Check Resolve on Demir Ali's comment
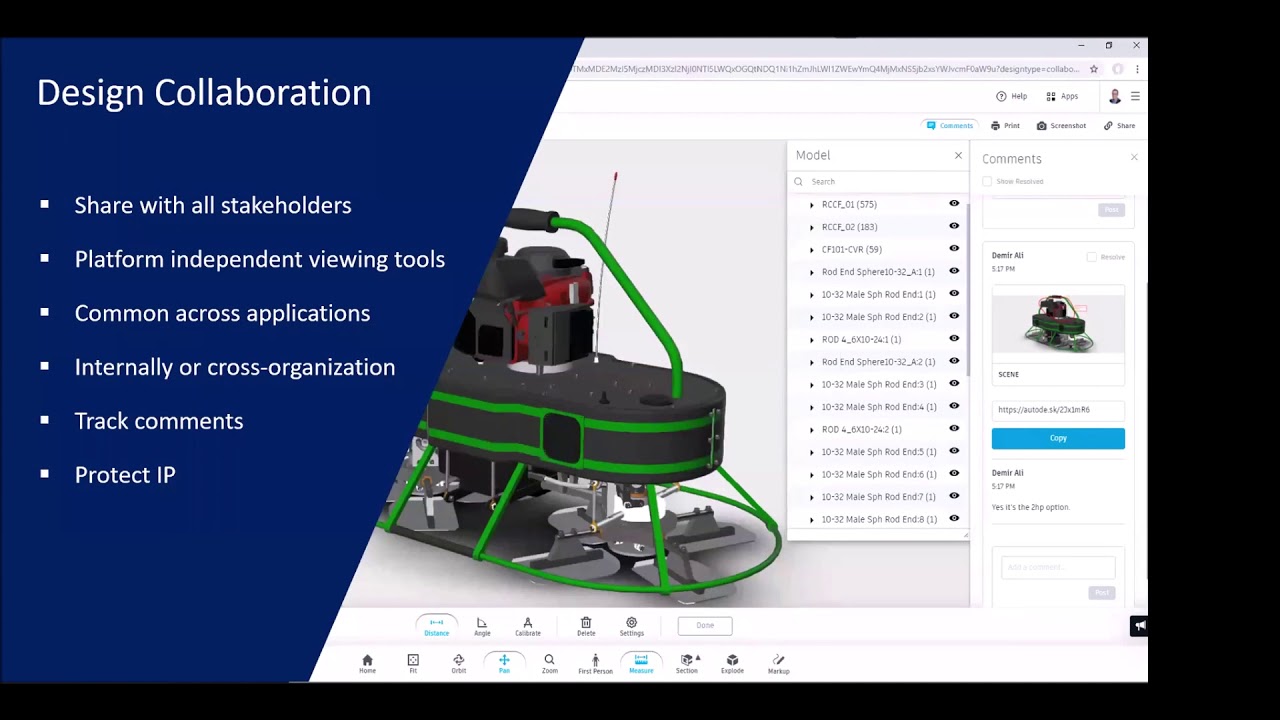 [1092, 257]
